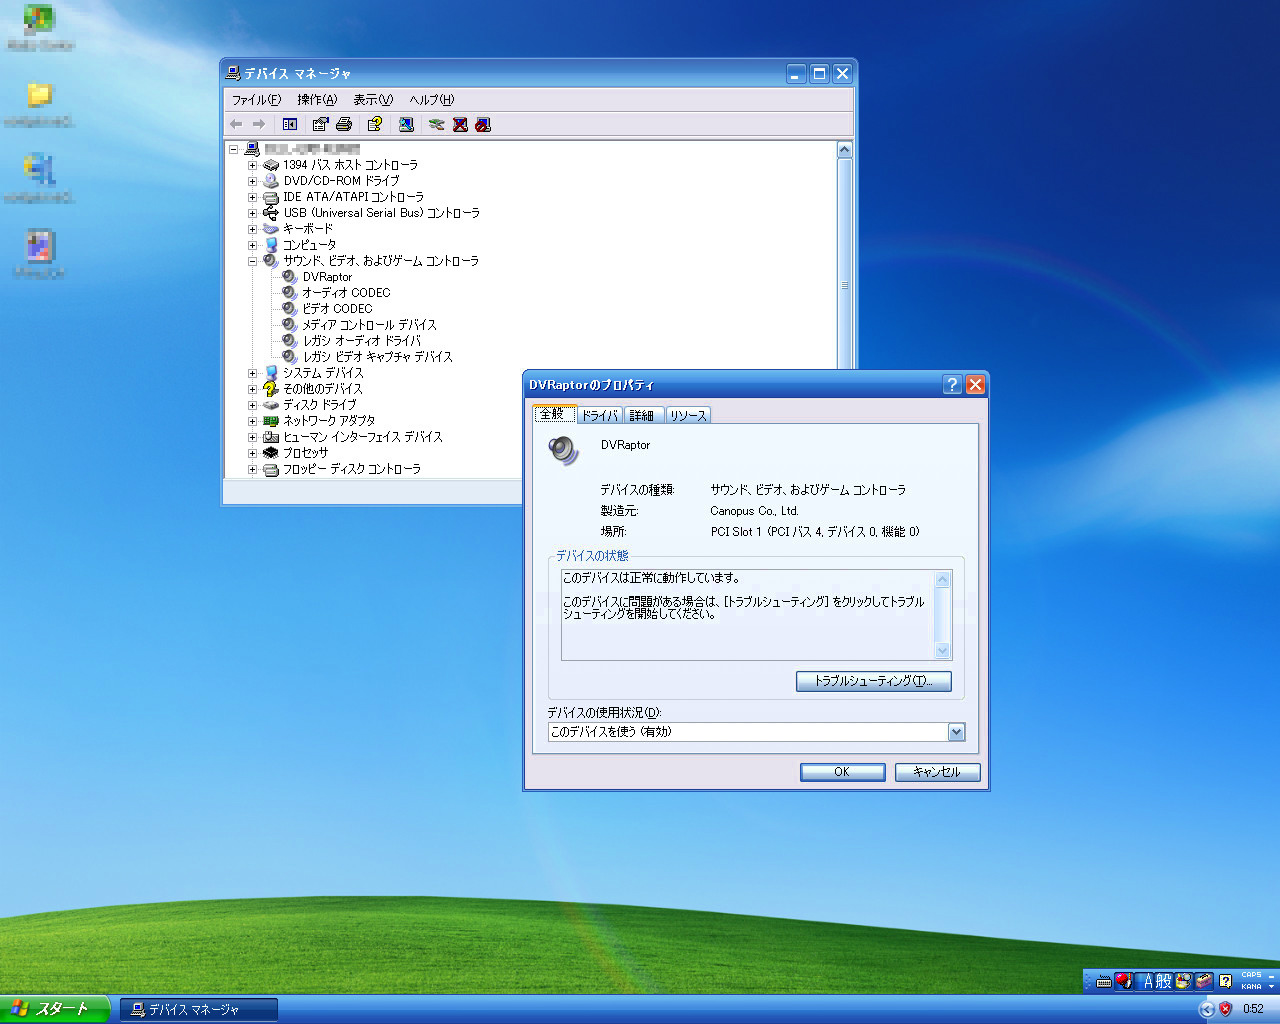Click the IME red brush input method icon
This screenshot has width=1280, height=1024.
coord(1124,981)
